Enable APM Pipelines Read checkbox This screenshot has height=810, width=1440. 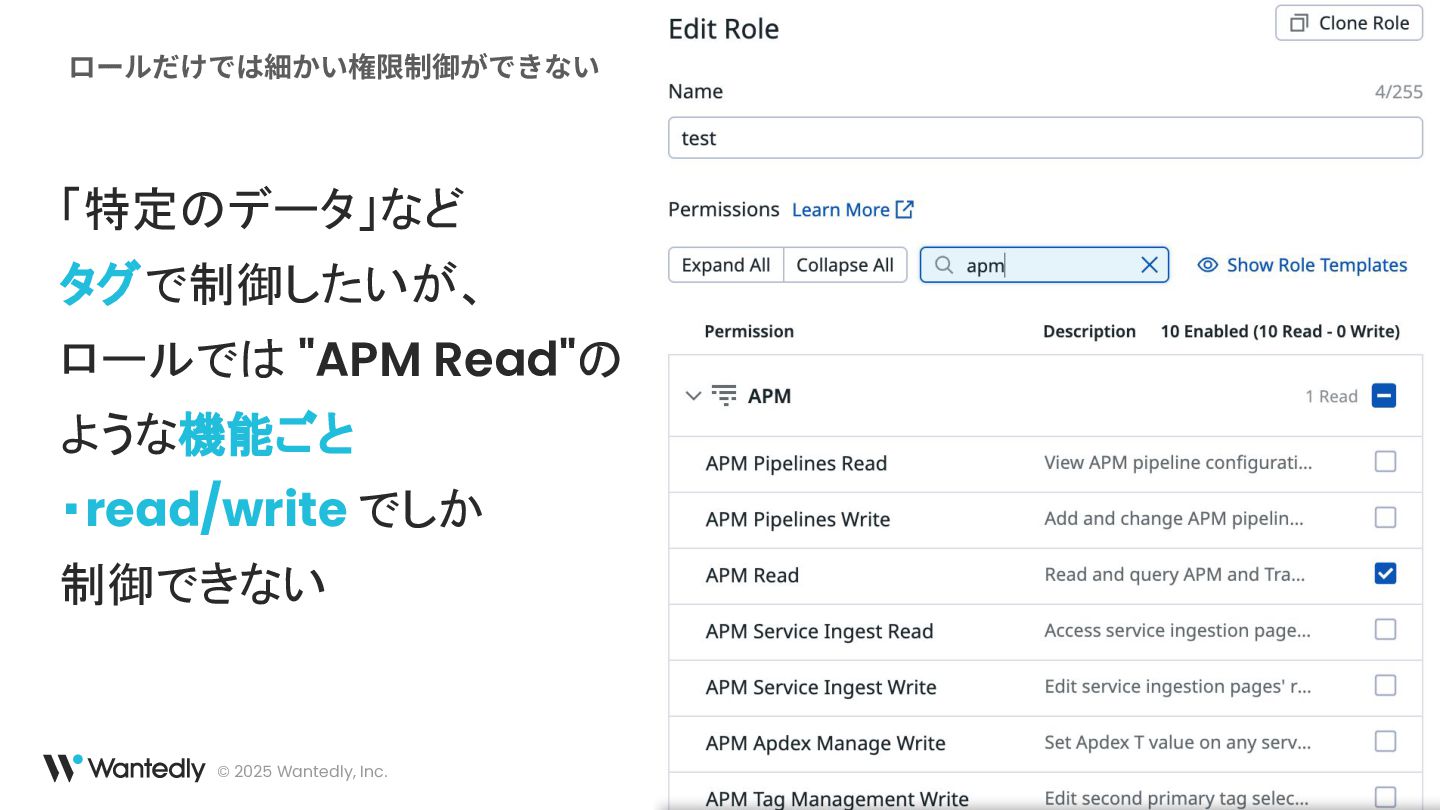[1385, 462]
